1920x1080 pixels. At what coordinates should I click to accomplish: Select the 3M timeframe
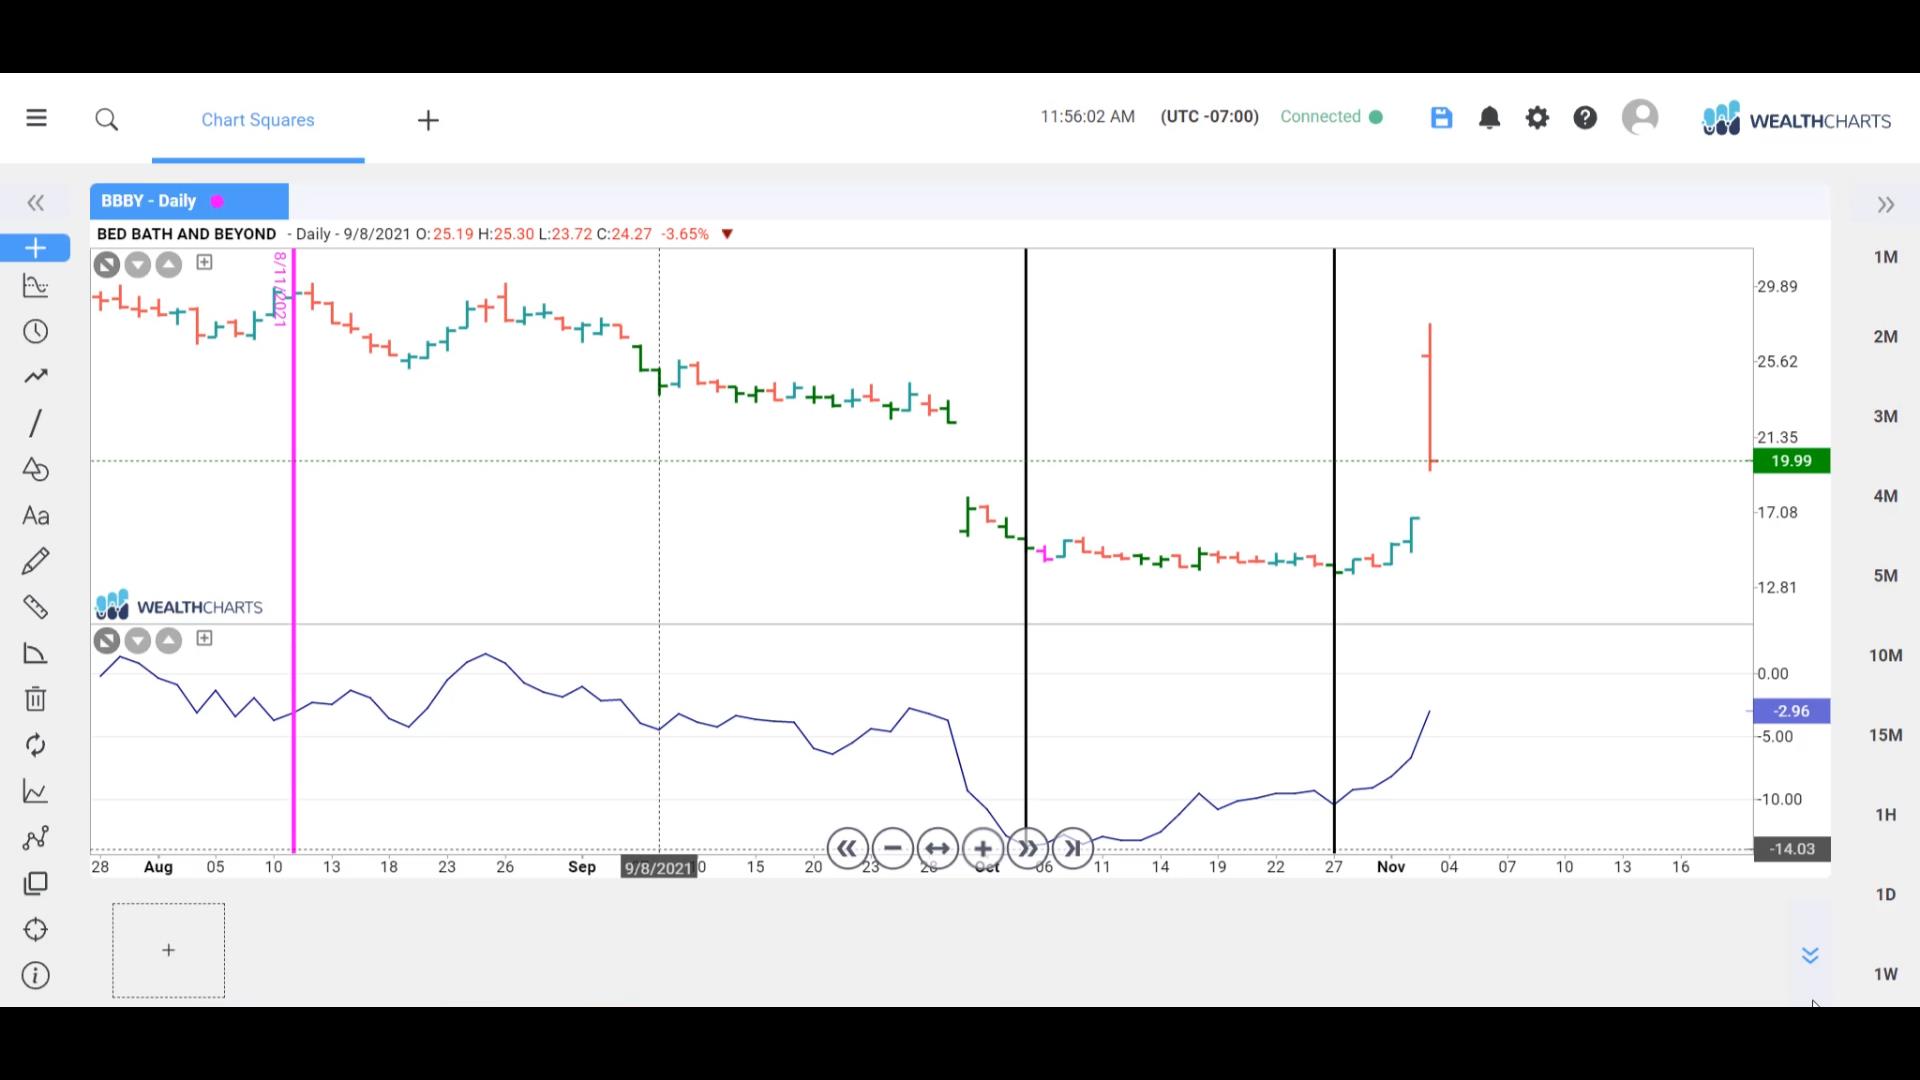coord(1885,417)
